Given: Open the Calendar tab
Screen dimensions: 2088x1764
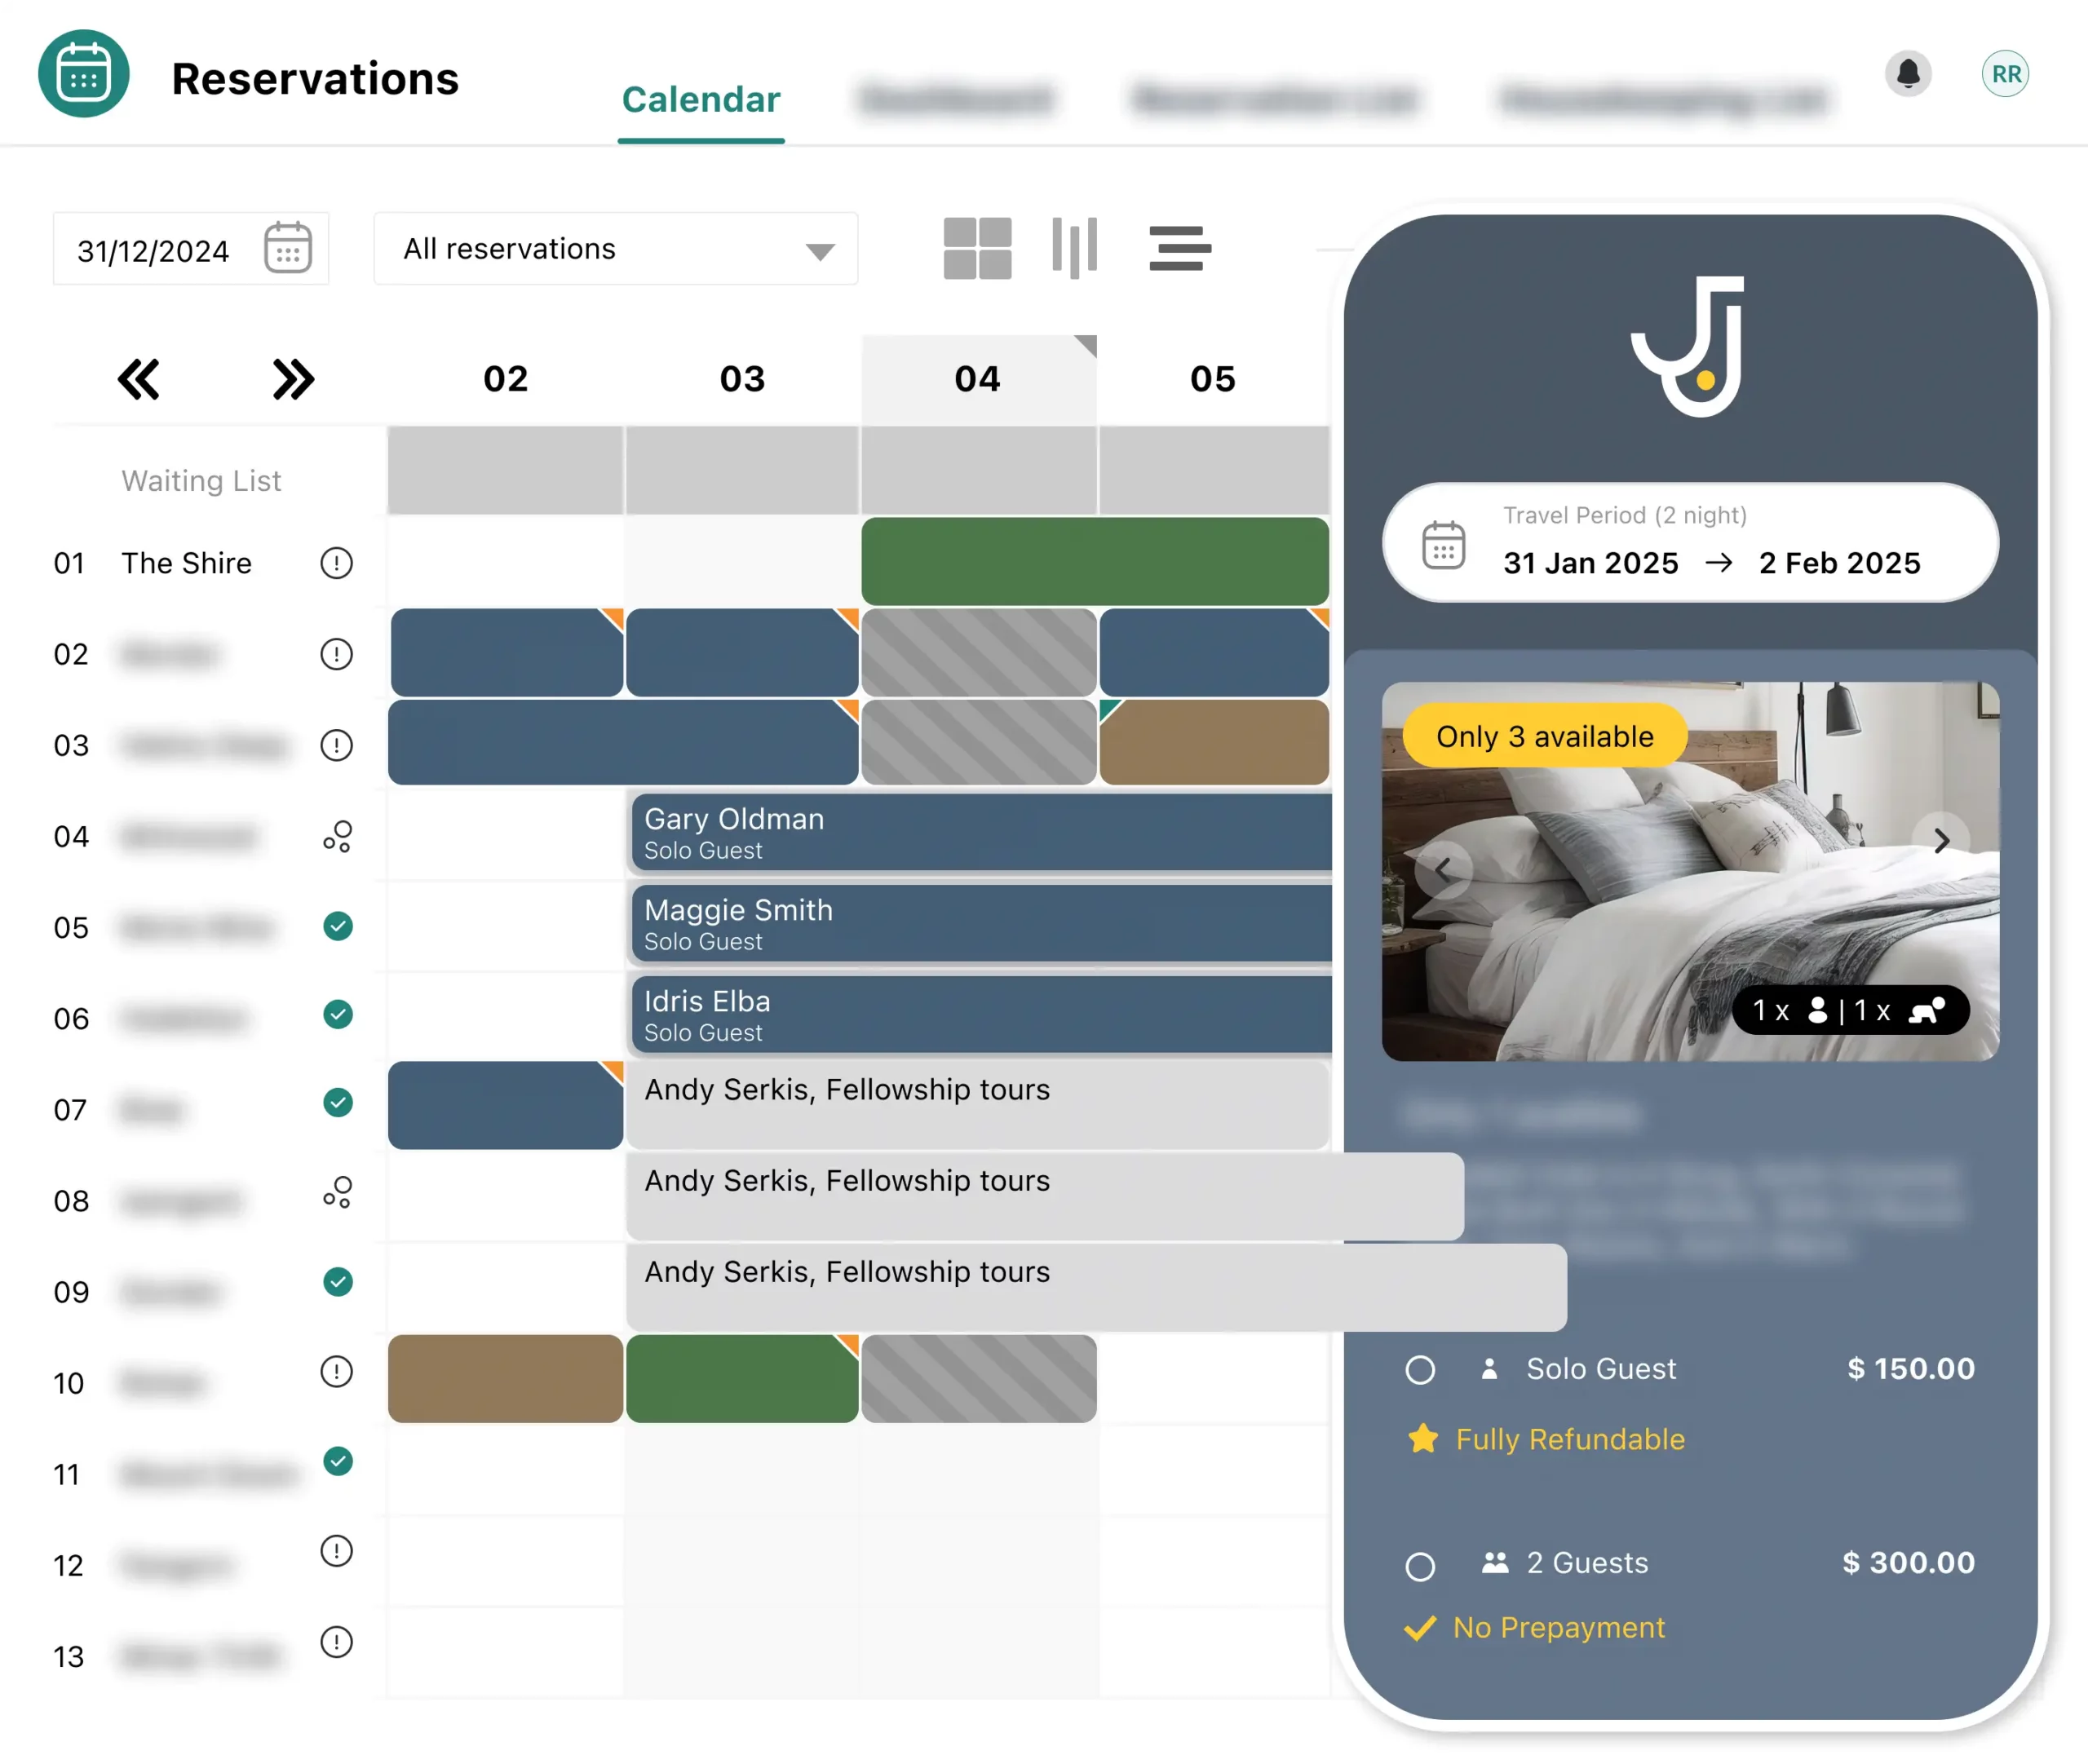Looking at the screenshot, I should 701,100.
